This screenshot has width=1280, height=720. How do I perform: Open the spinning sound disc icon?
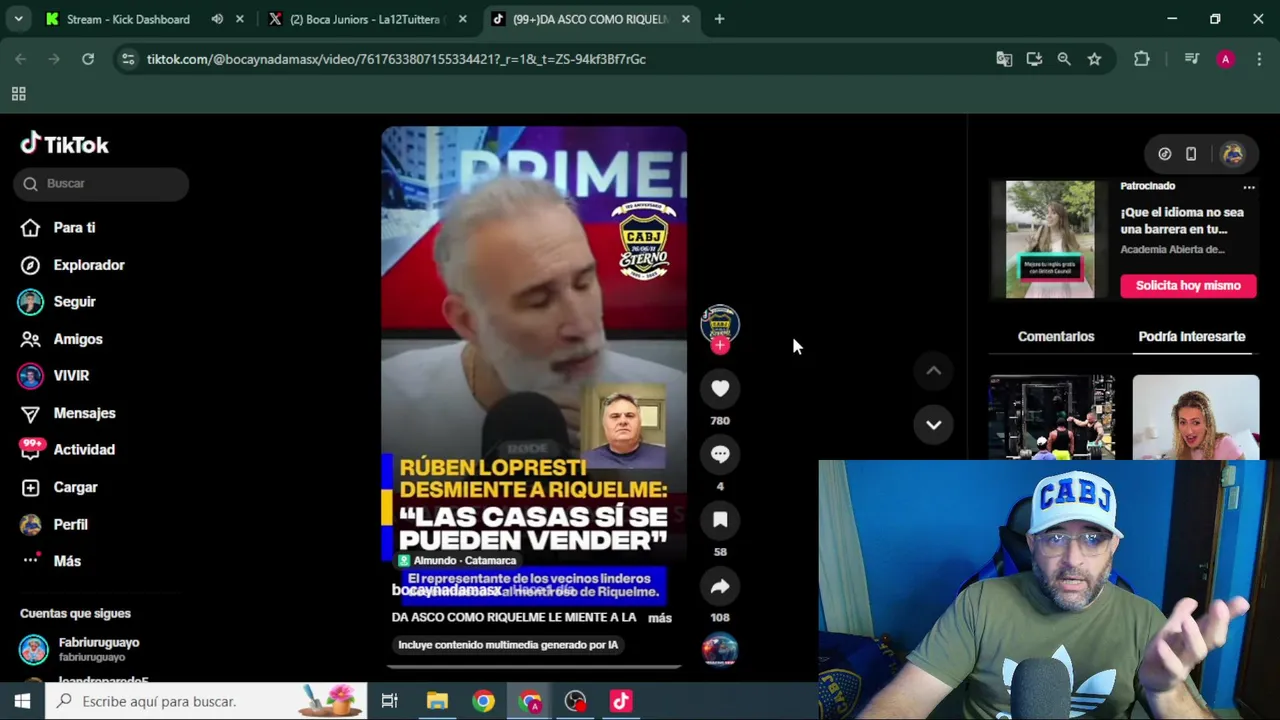pyautogui.click(x=720, y=650)
